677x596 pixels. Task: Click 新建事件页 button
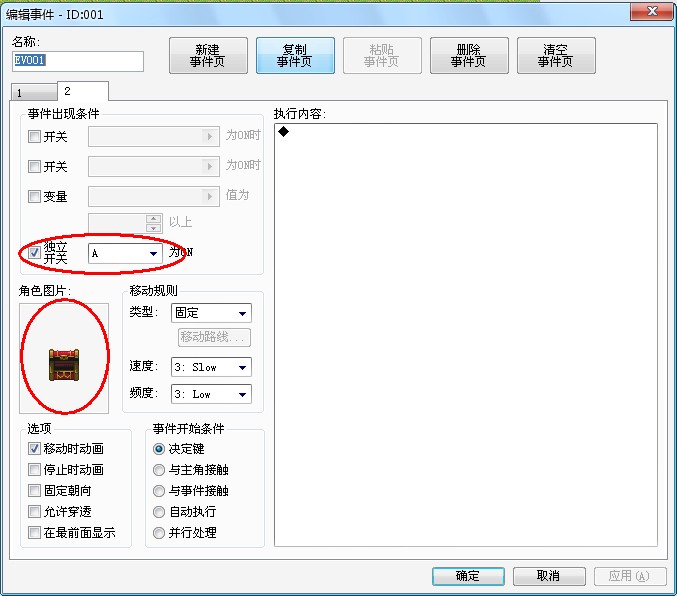tap(208, 55)
